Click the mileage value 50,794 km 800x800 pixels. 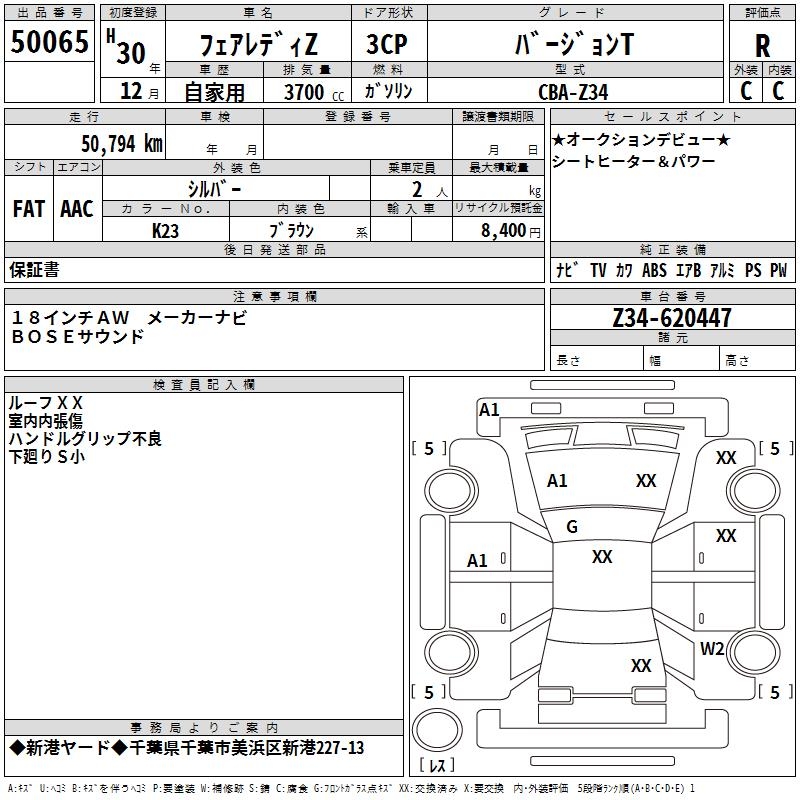121,144
